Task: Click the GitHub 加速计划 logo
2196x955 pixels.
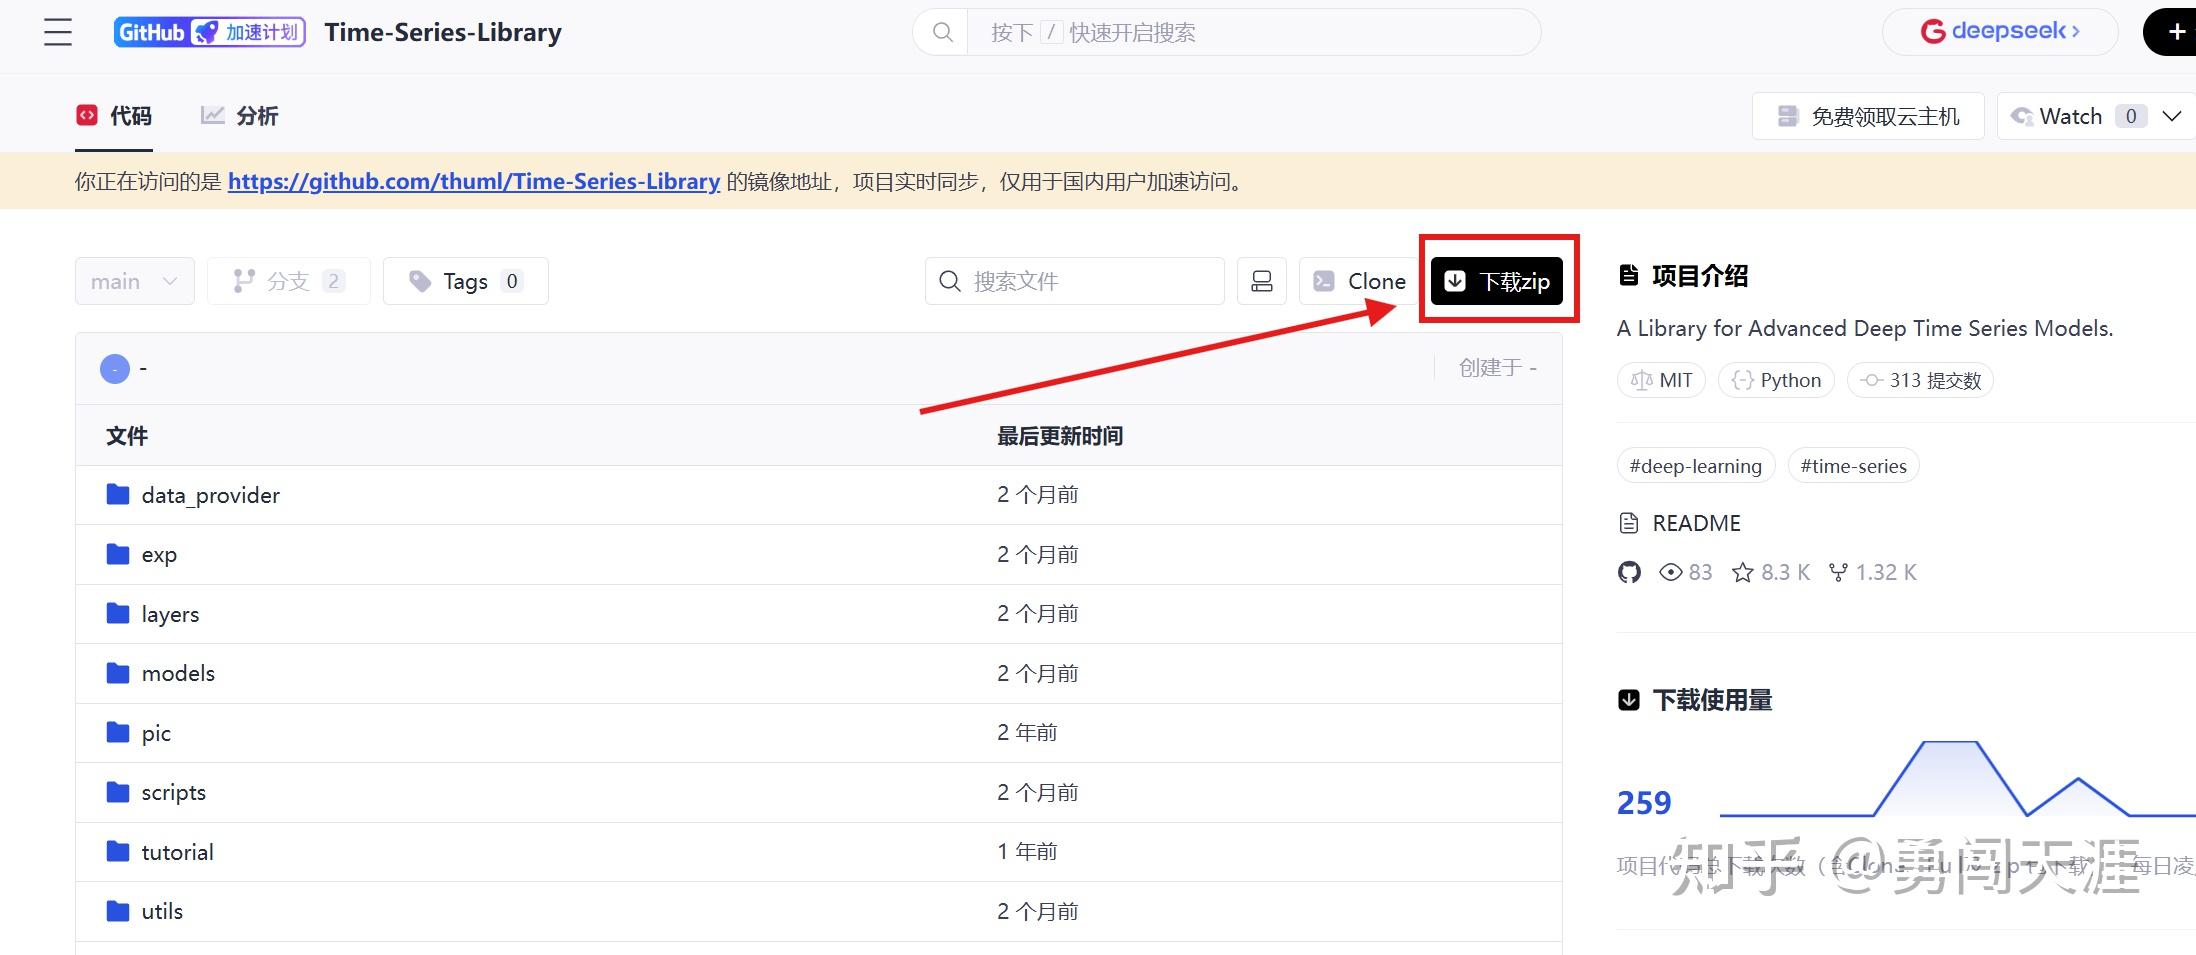Action: (209, 31)
